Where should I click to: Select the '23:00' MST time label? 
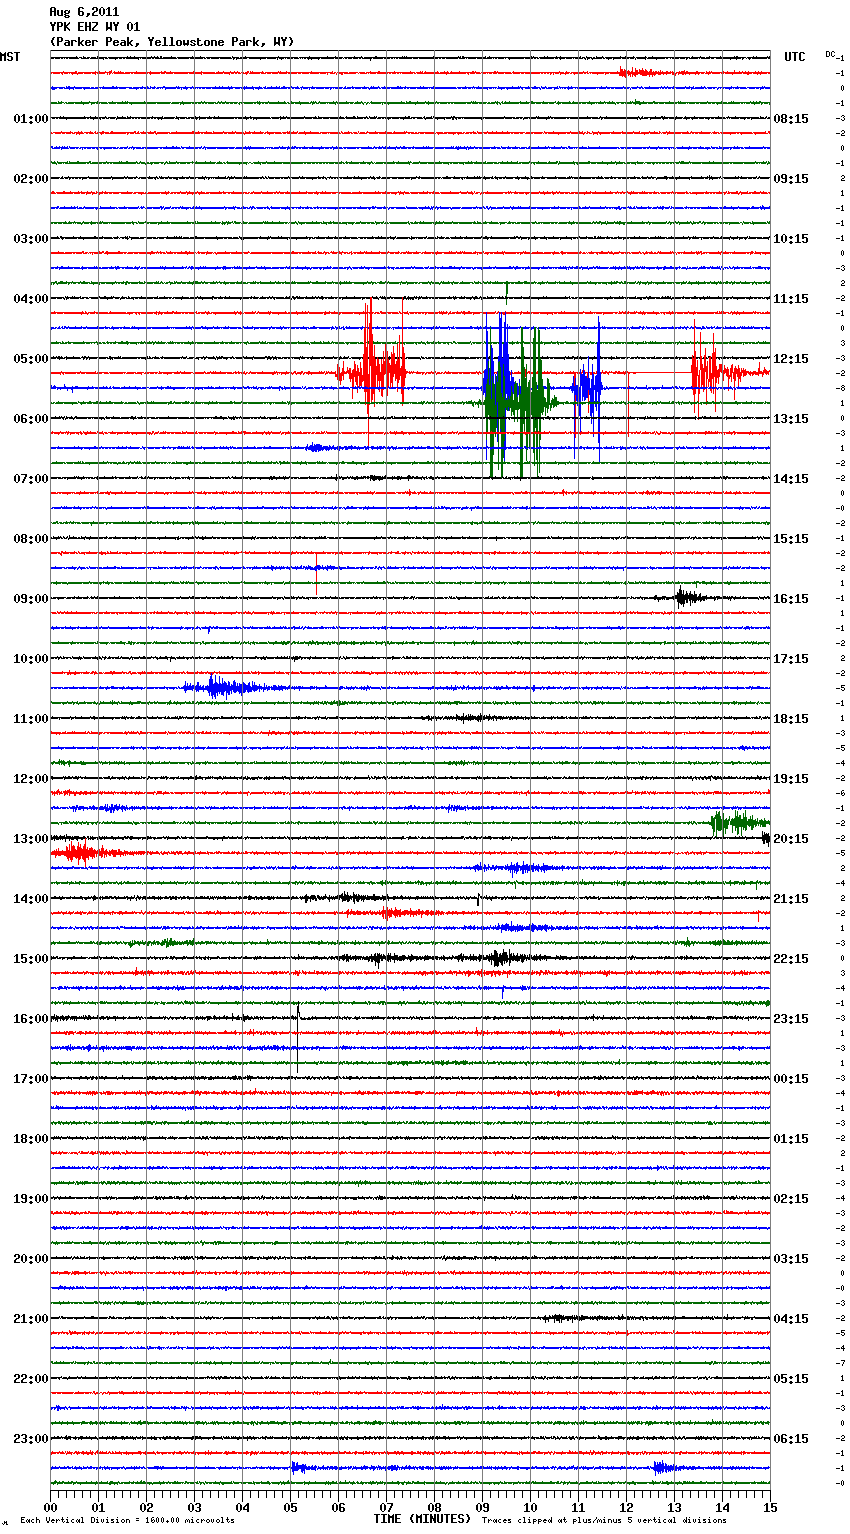[31, 1439]
